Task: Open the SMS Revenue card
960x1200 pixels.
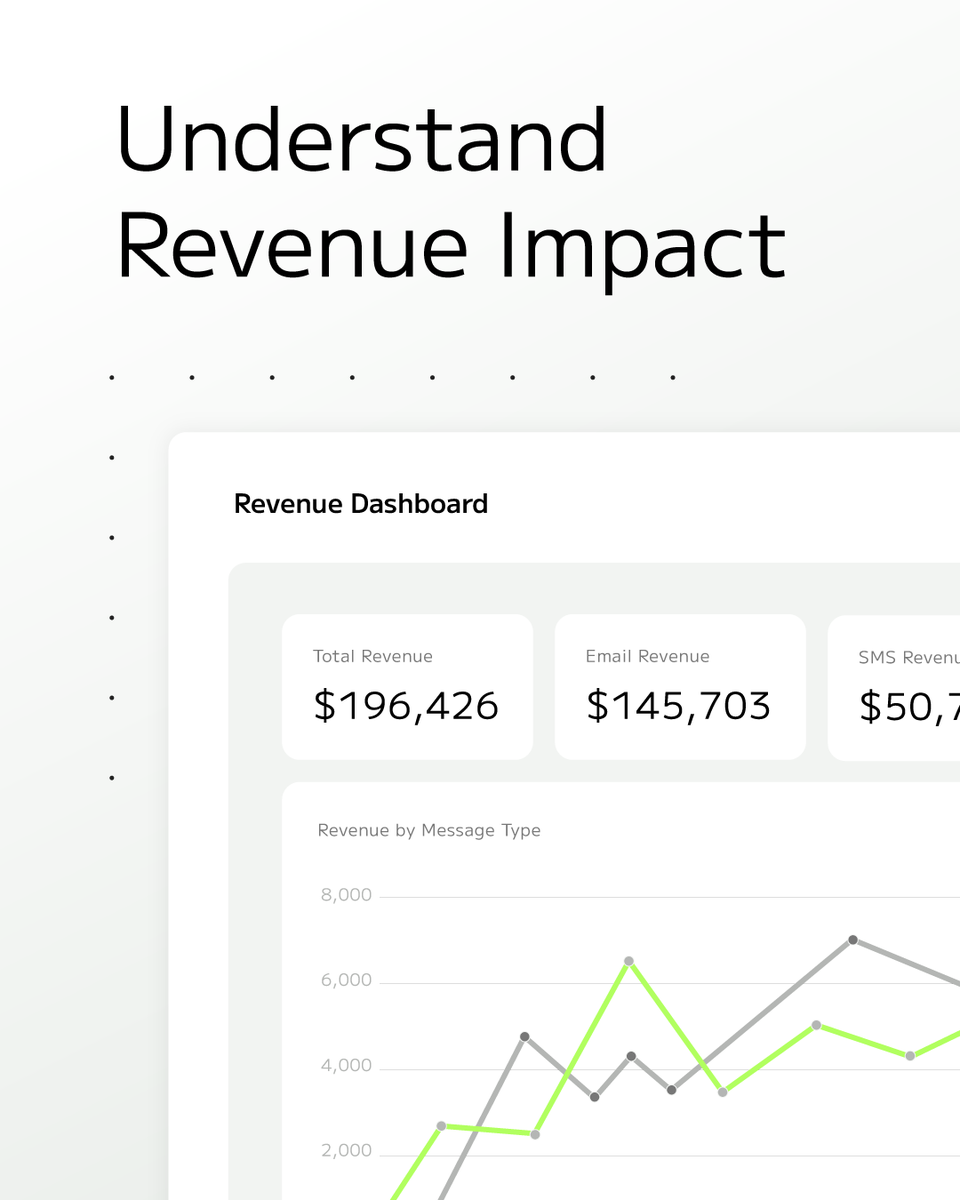Action: 894,687
